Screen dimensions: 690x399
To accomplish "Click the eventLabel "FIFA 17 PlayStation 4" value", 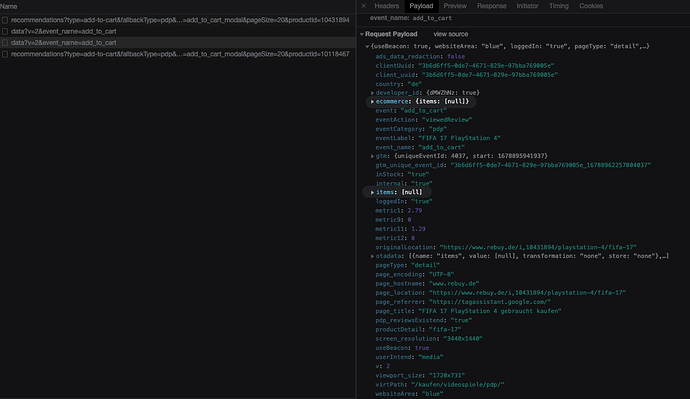I will pyautogui.click(x=459, y=138).
